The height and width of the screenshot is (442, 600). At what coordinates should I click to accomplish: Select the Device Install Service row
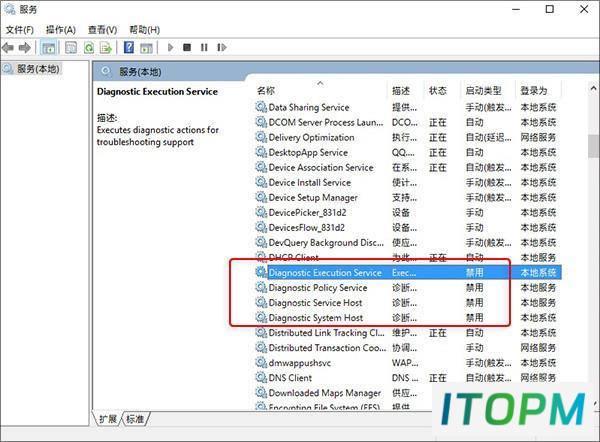[x=407, y=183]
